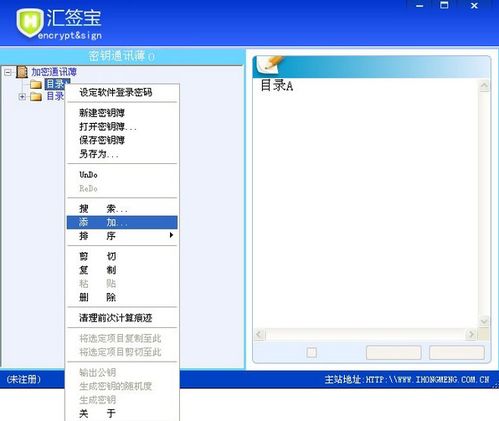Click the horizontal scrollbar right arrow
This screenshot has height=421, width=499.
(471, 334)
